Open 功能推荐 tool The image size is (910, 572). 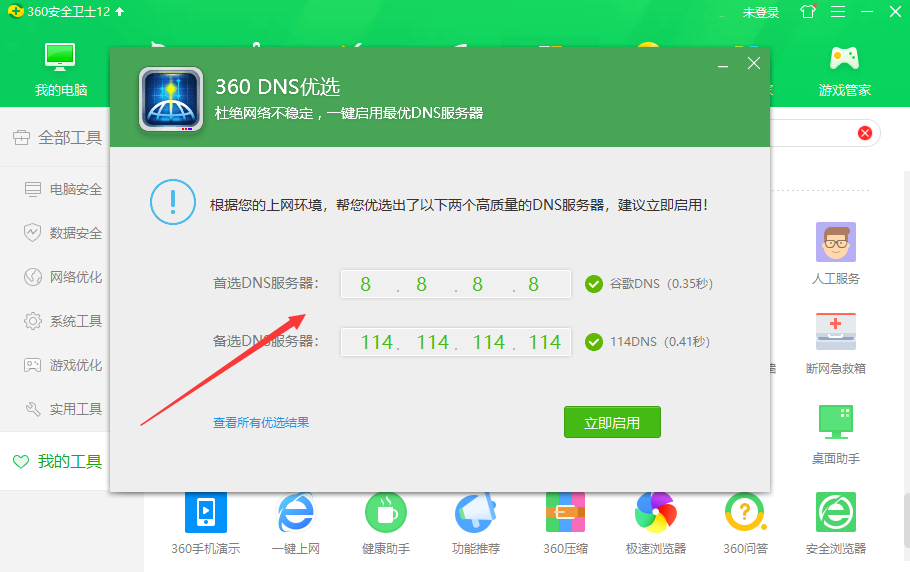[476, 524]
